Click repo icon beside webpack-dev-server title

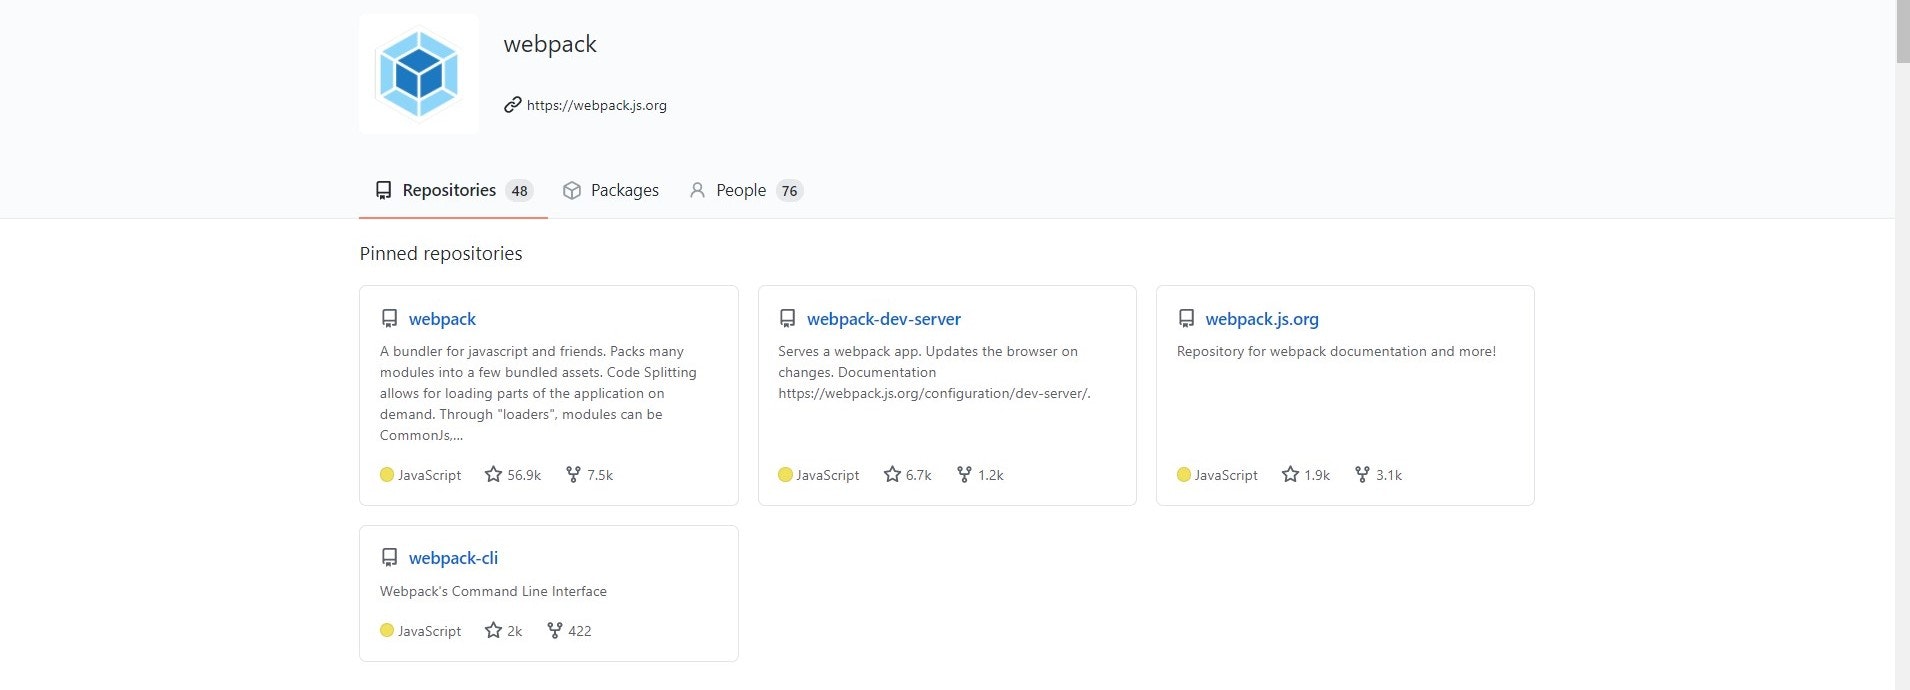click(x=787, y=319)
